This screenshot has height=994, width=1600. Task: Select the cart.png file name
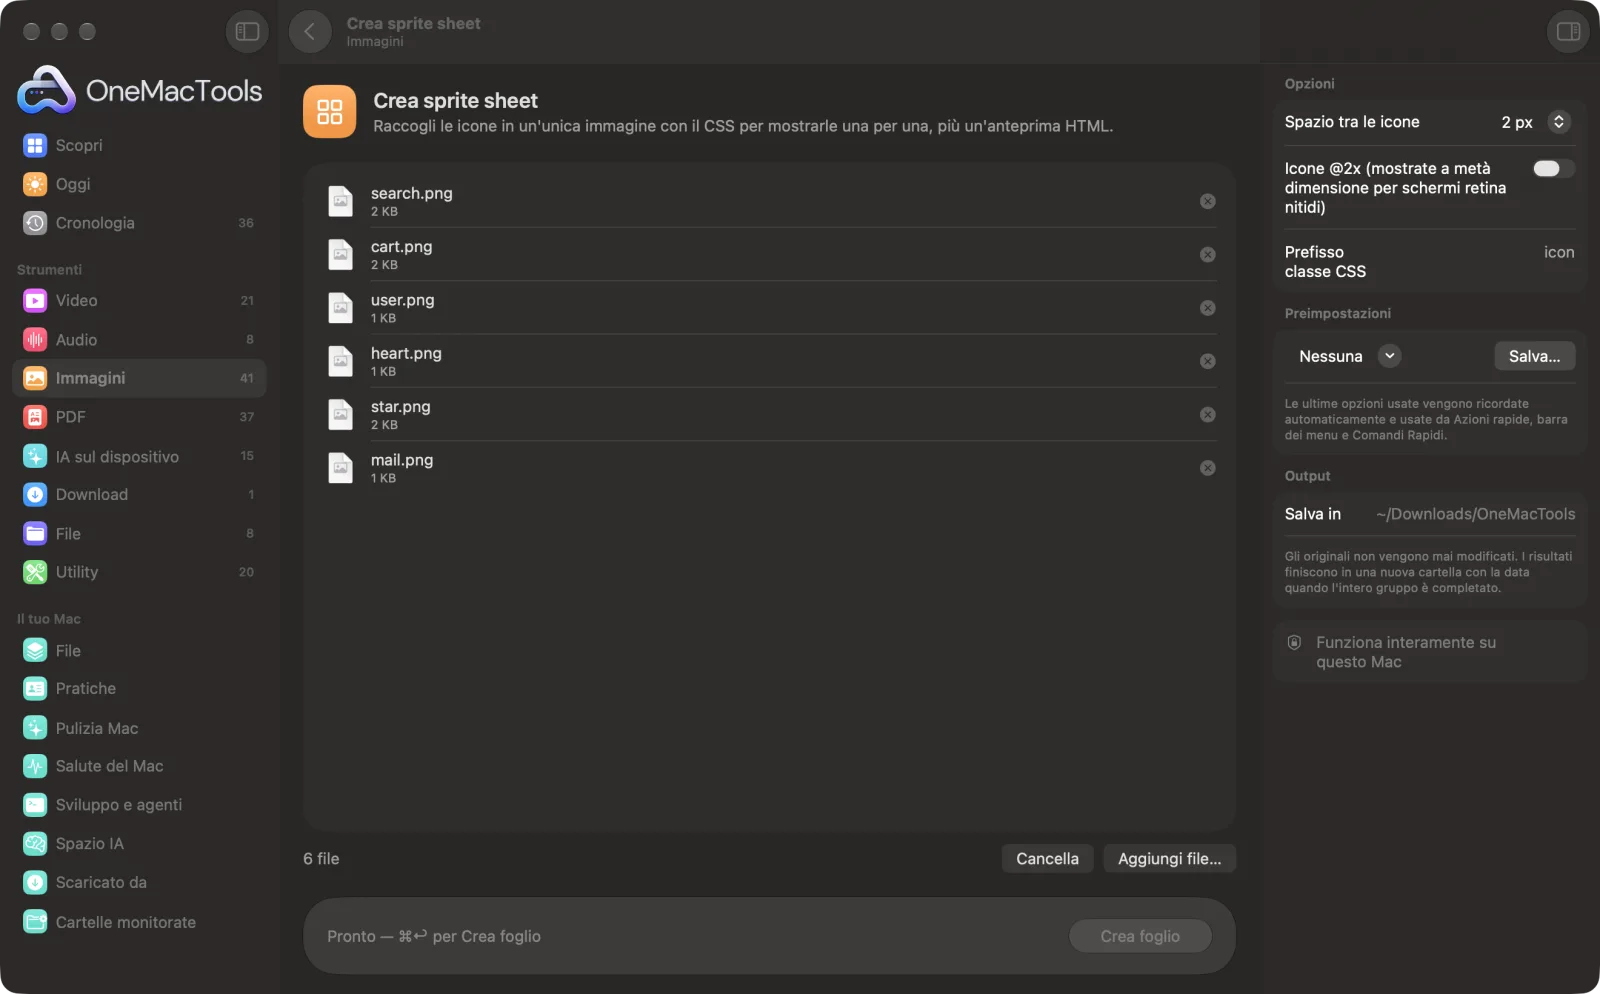click(x=401, y=246)
